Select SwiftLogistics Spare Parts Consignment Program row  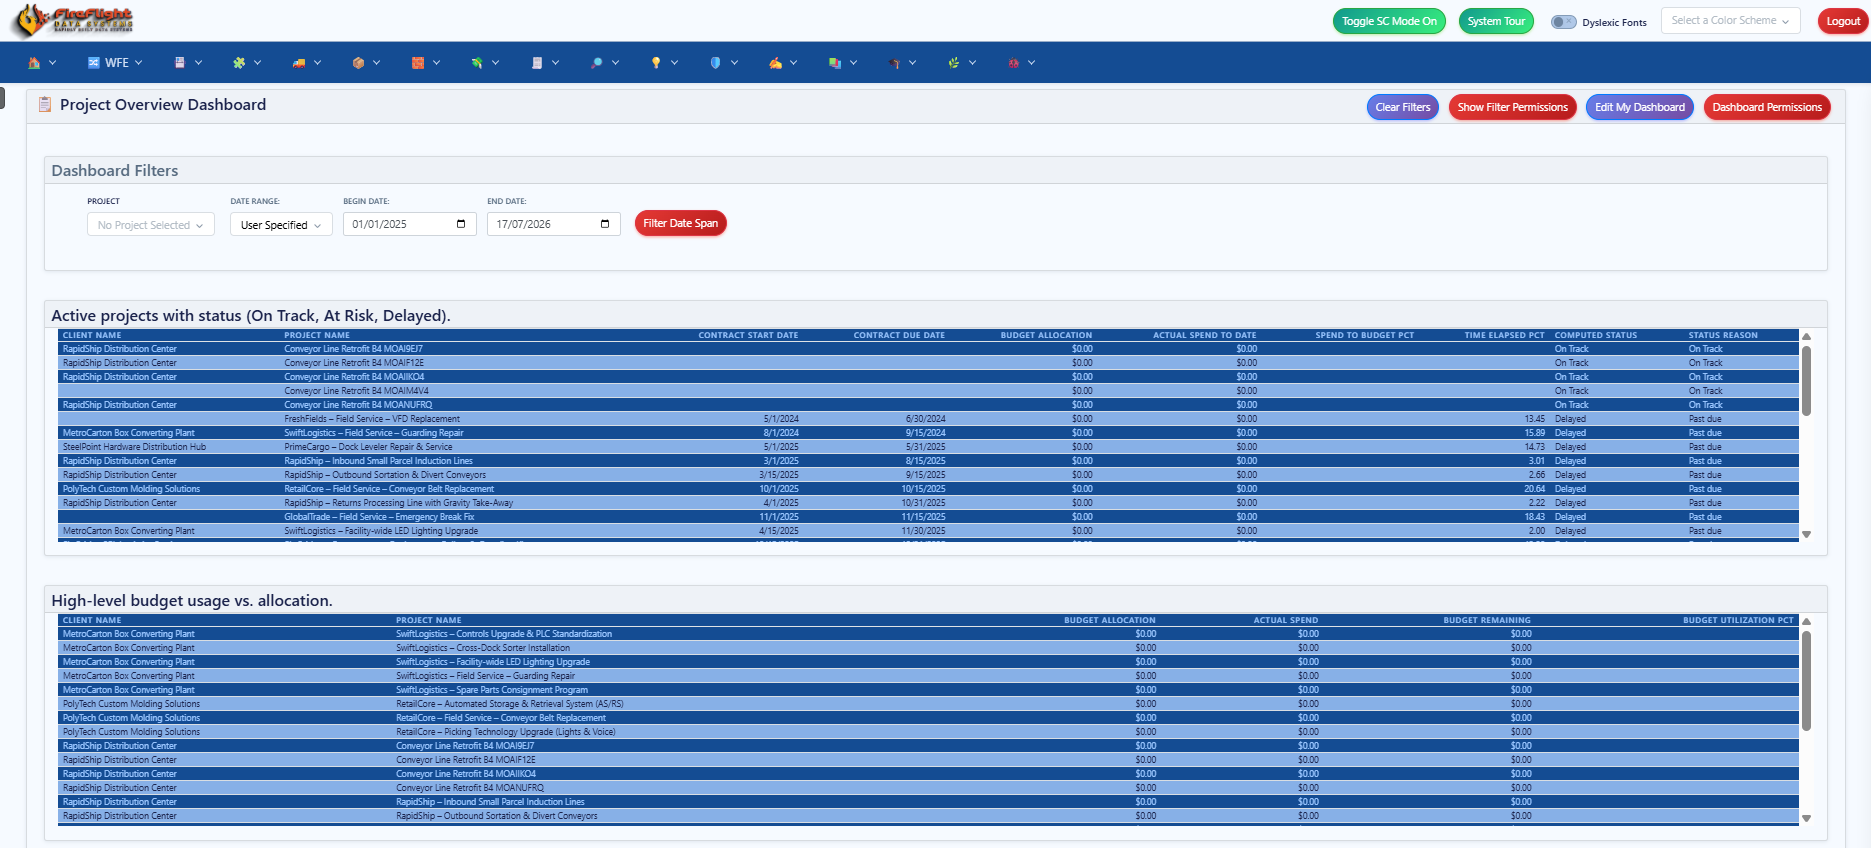928,690
